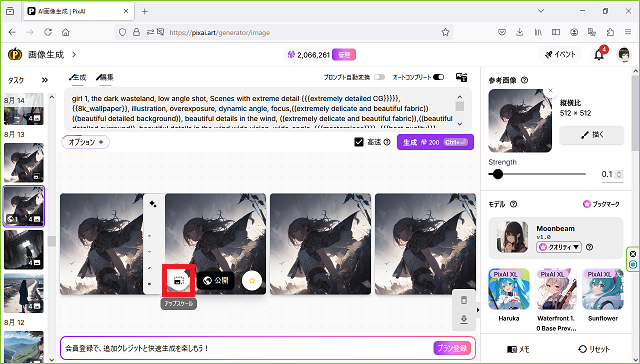The image size is (640, 364).
Task: Uncheck the 高速 checkbox
Action: (x=359, y=142)
